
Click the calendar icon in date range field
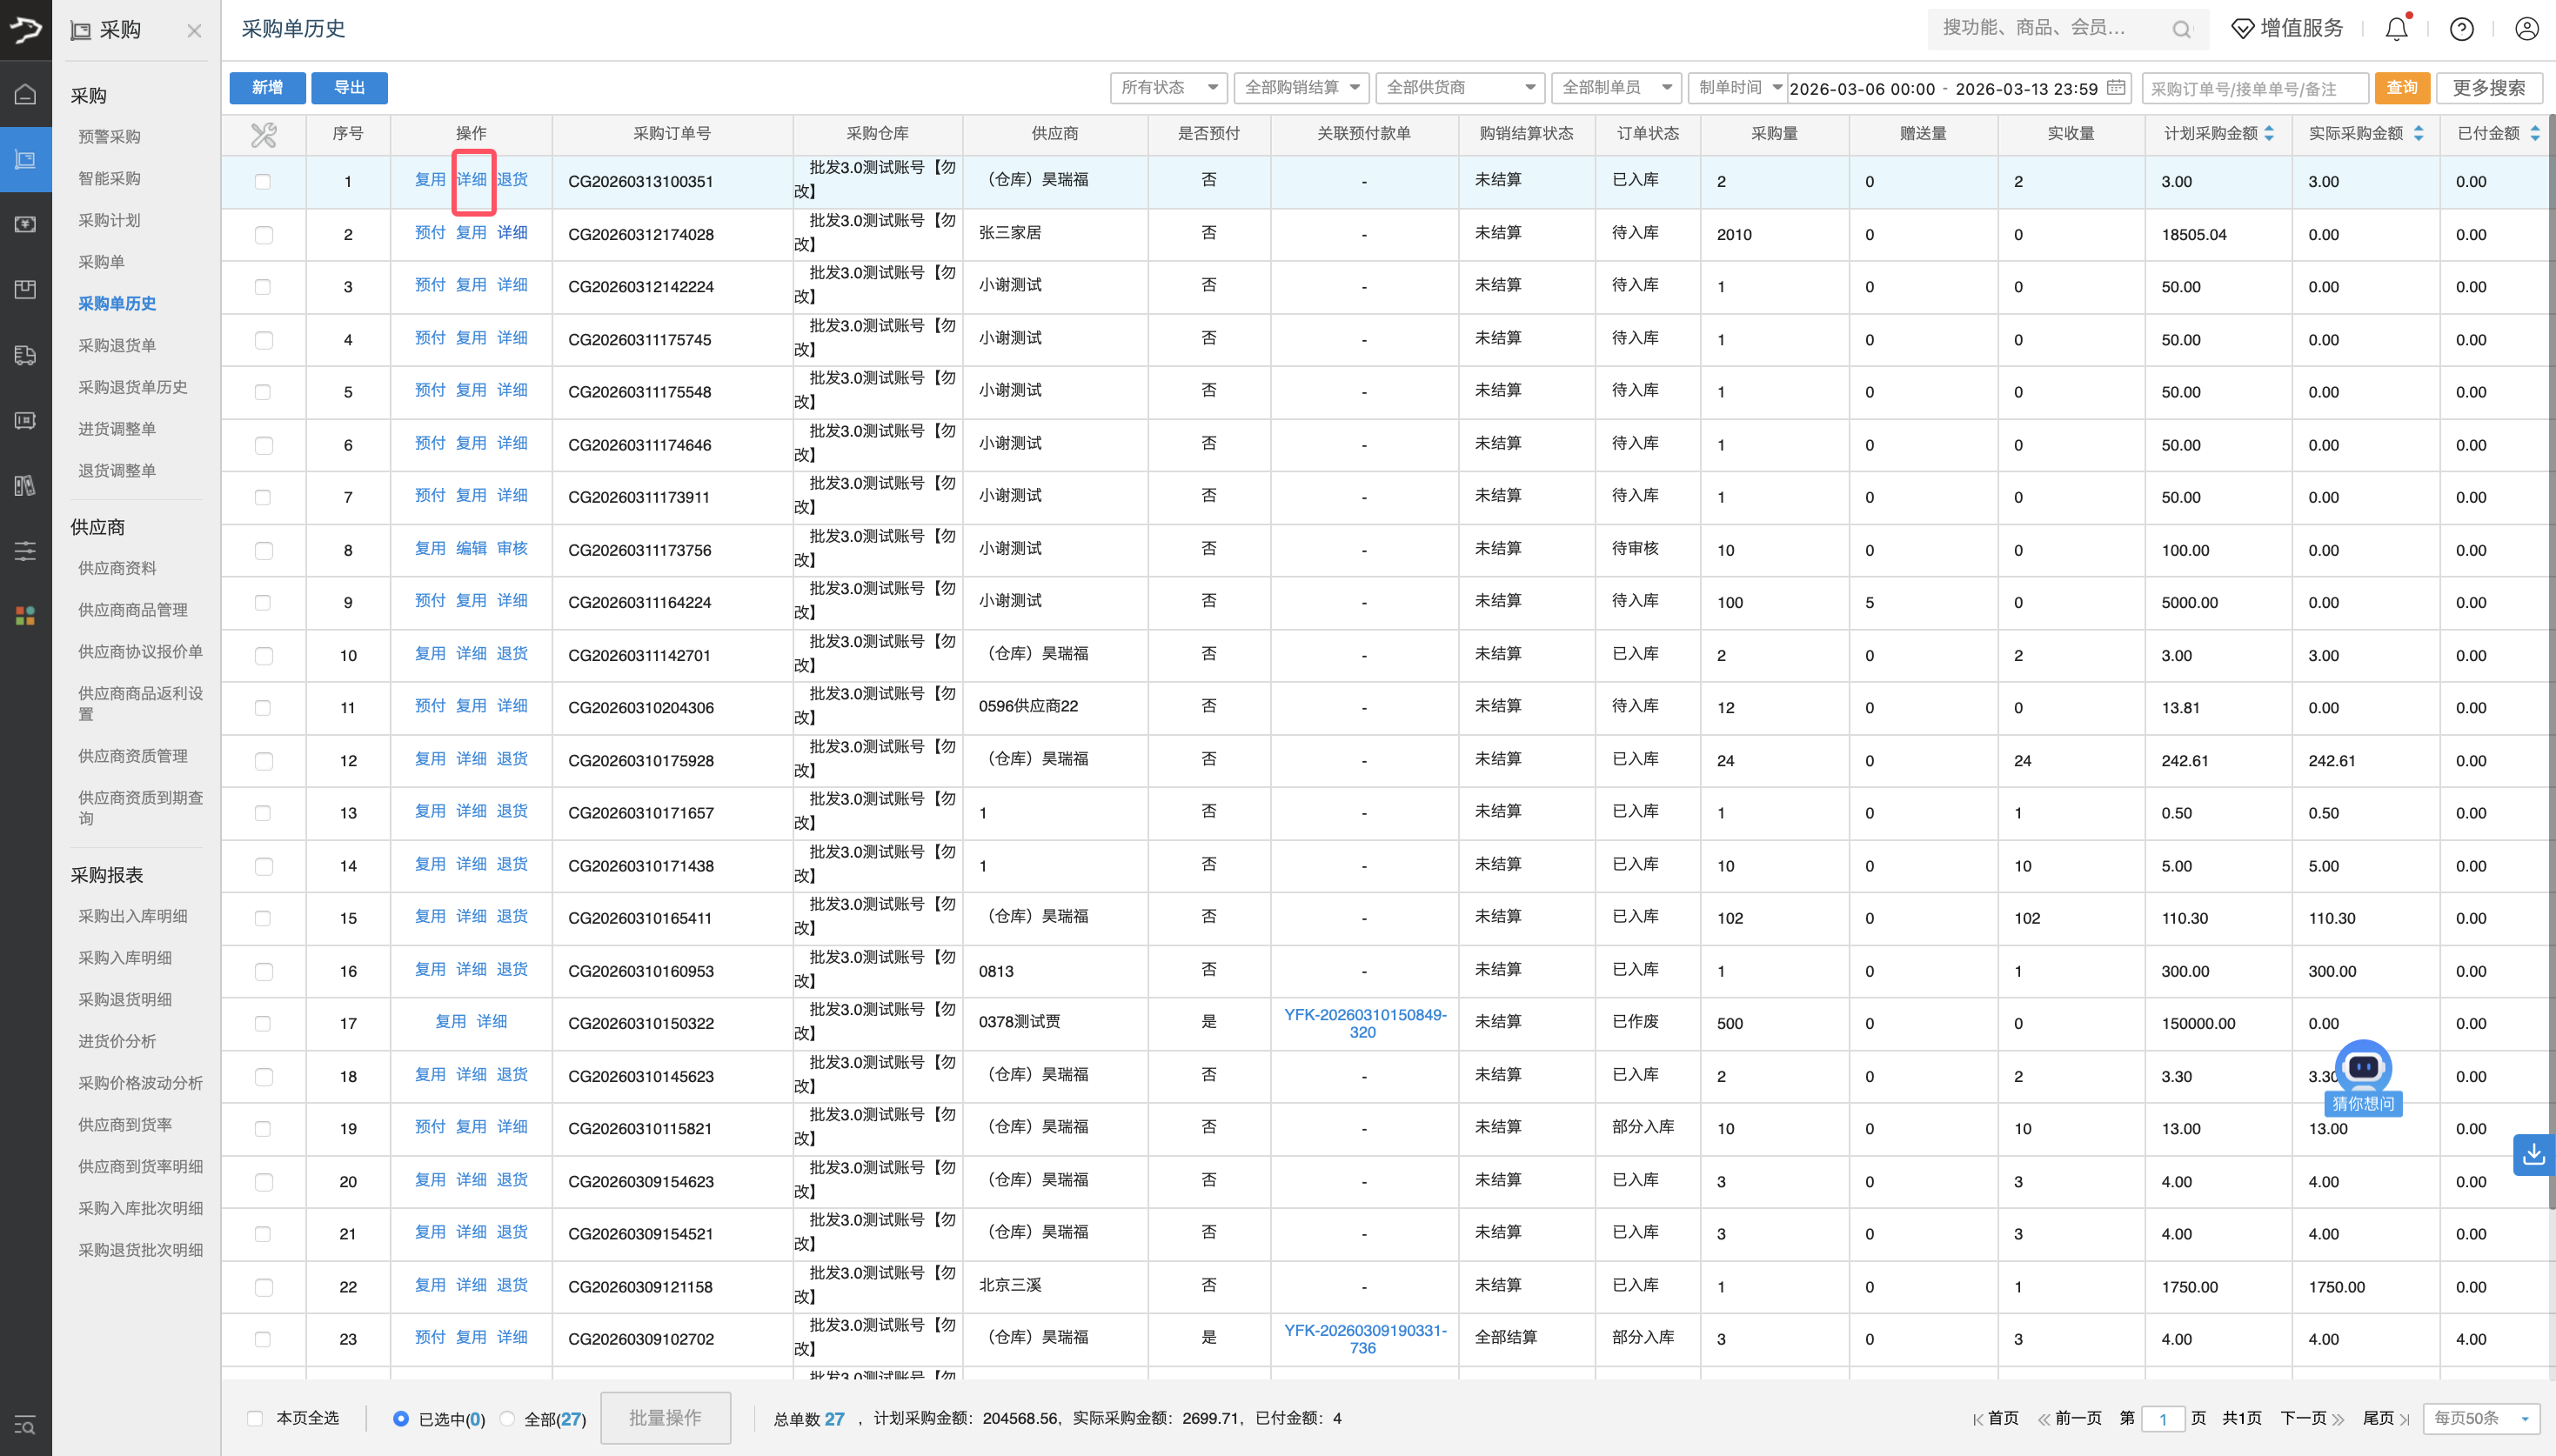[2115, 88]
